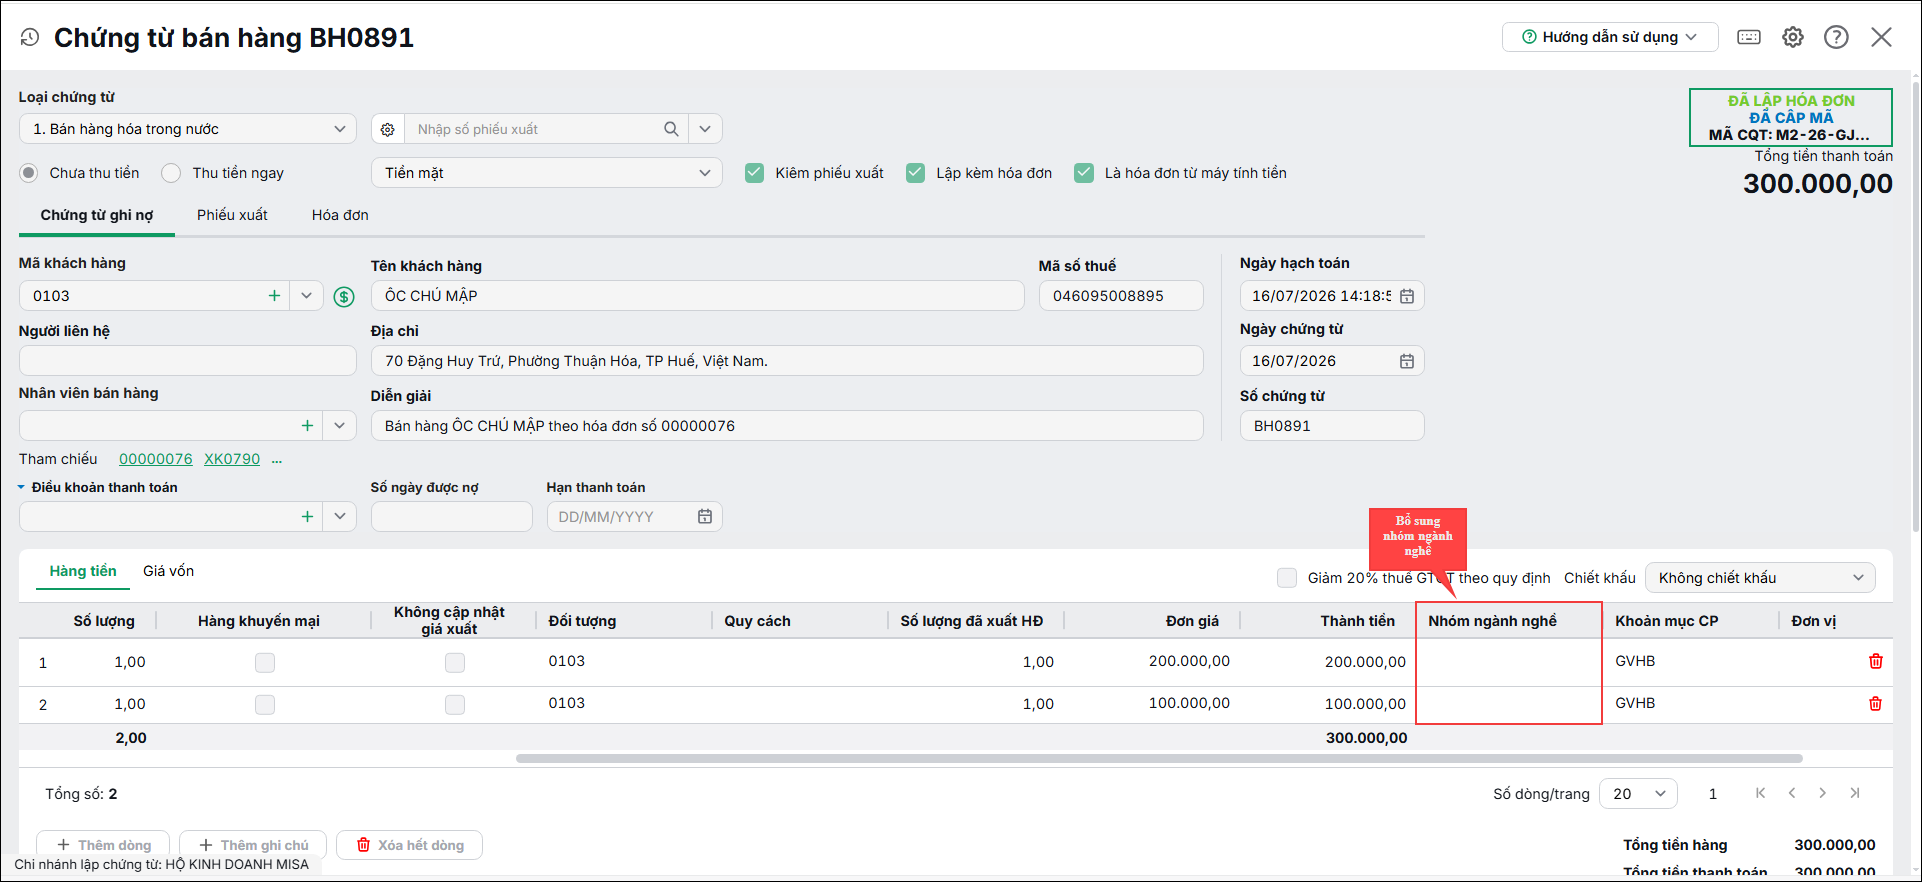
Task: Select the Hàng tiền tab
Action: [x=83, y=571]
